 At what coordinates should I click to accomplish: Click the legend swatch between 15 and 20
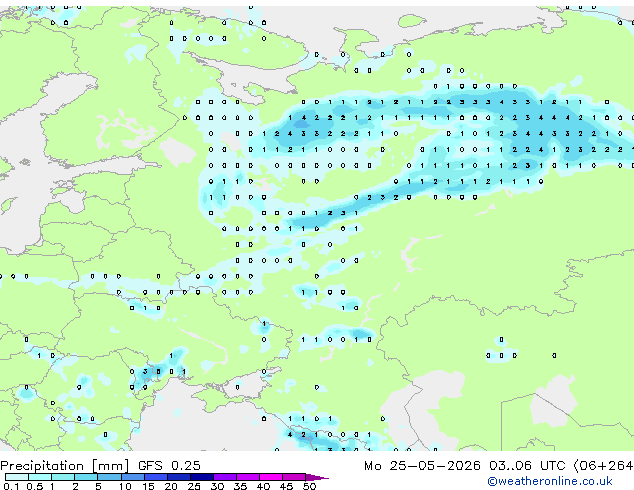[x=155, y=477]
